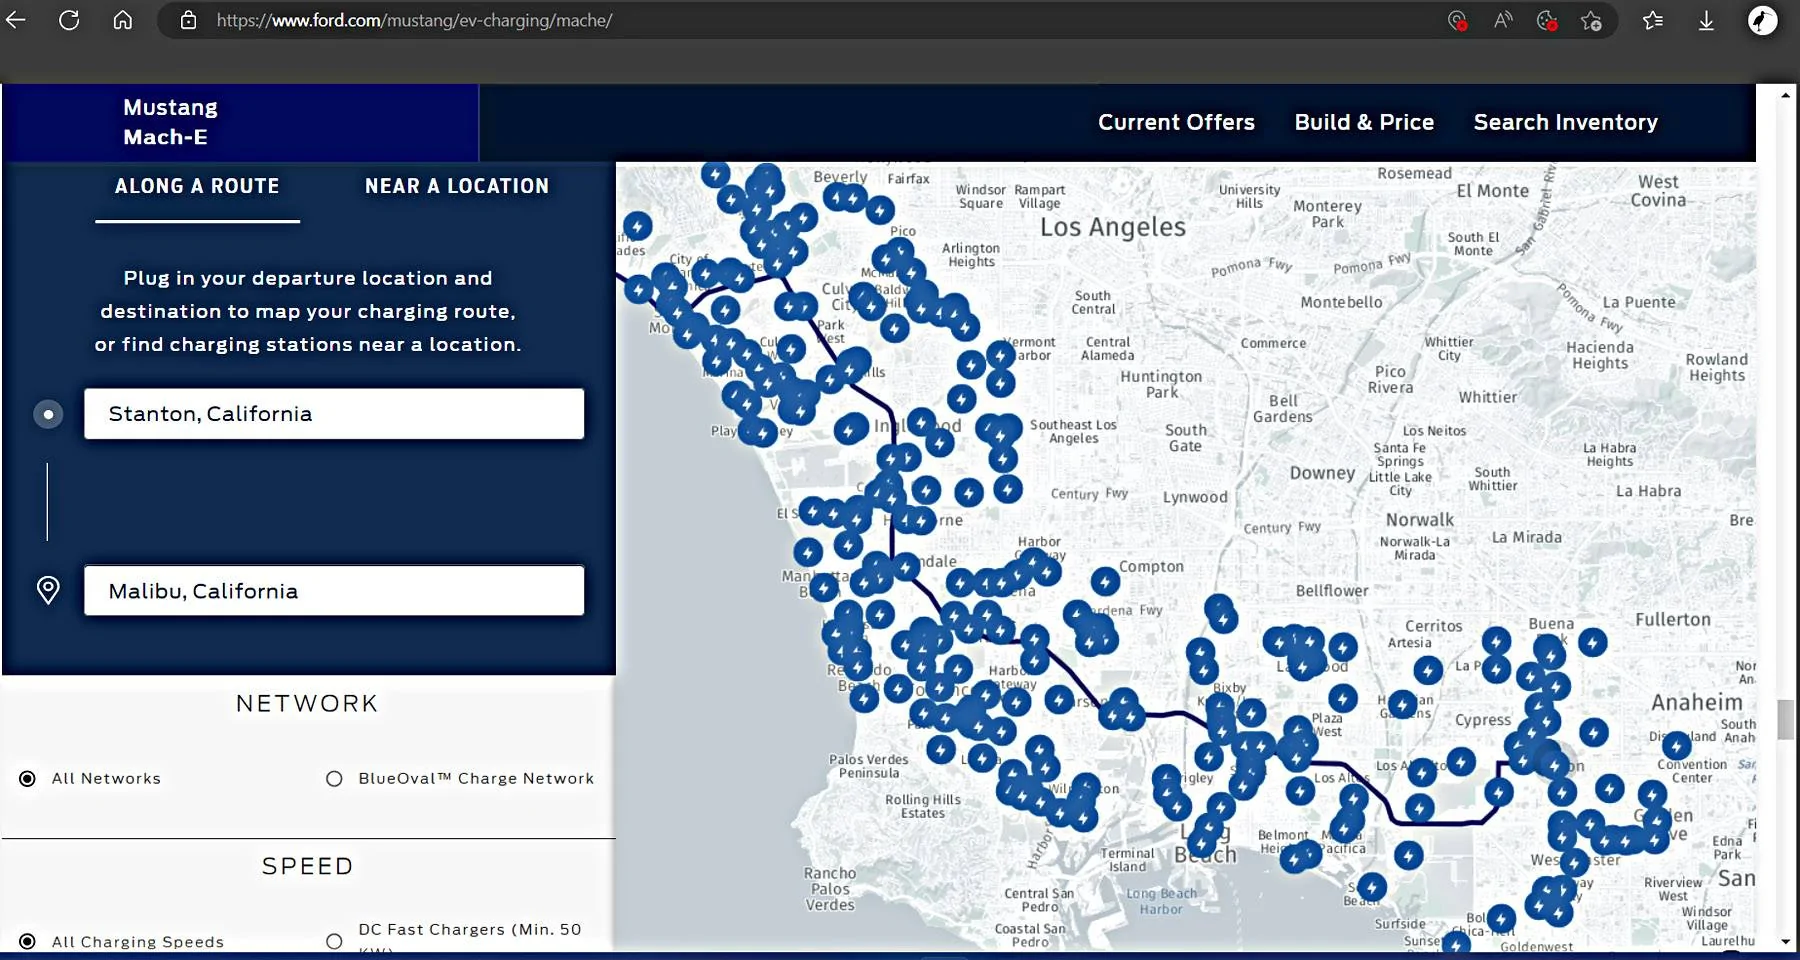Click the West Covina map label
Screen dimensions: 1800x960
pos(1658,191)
